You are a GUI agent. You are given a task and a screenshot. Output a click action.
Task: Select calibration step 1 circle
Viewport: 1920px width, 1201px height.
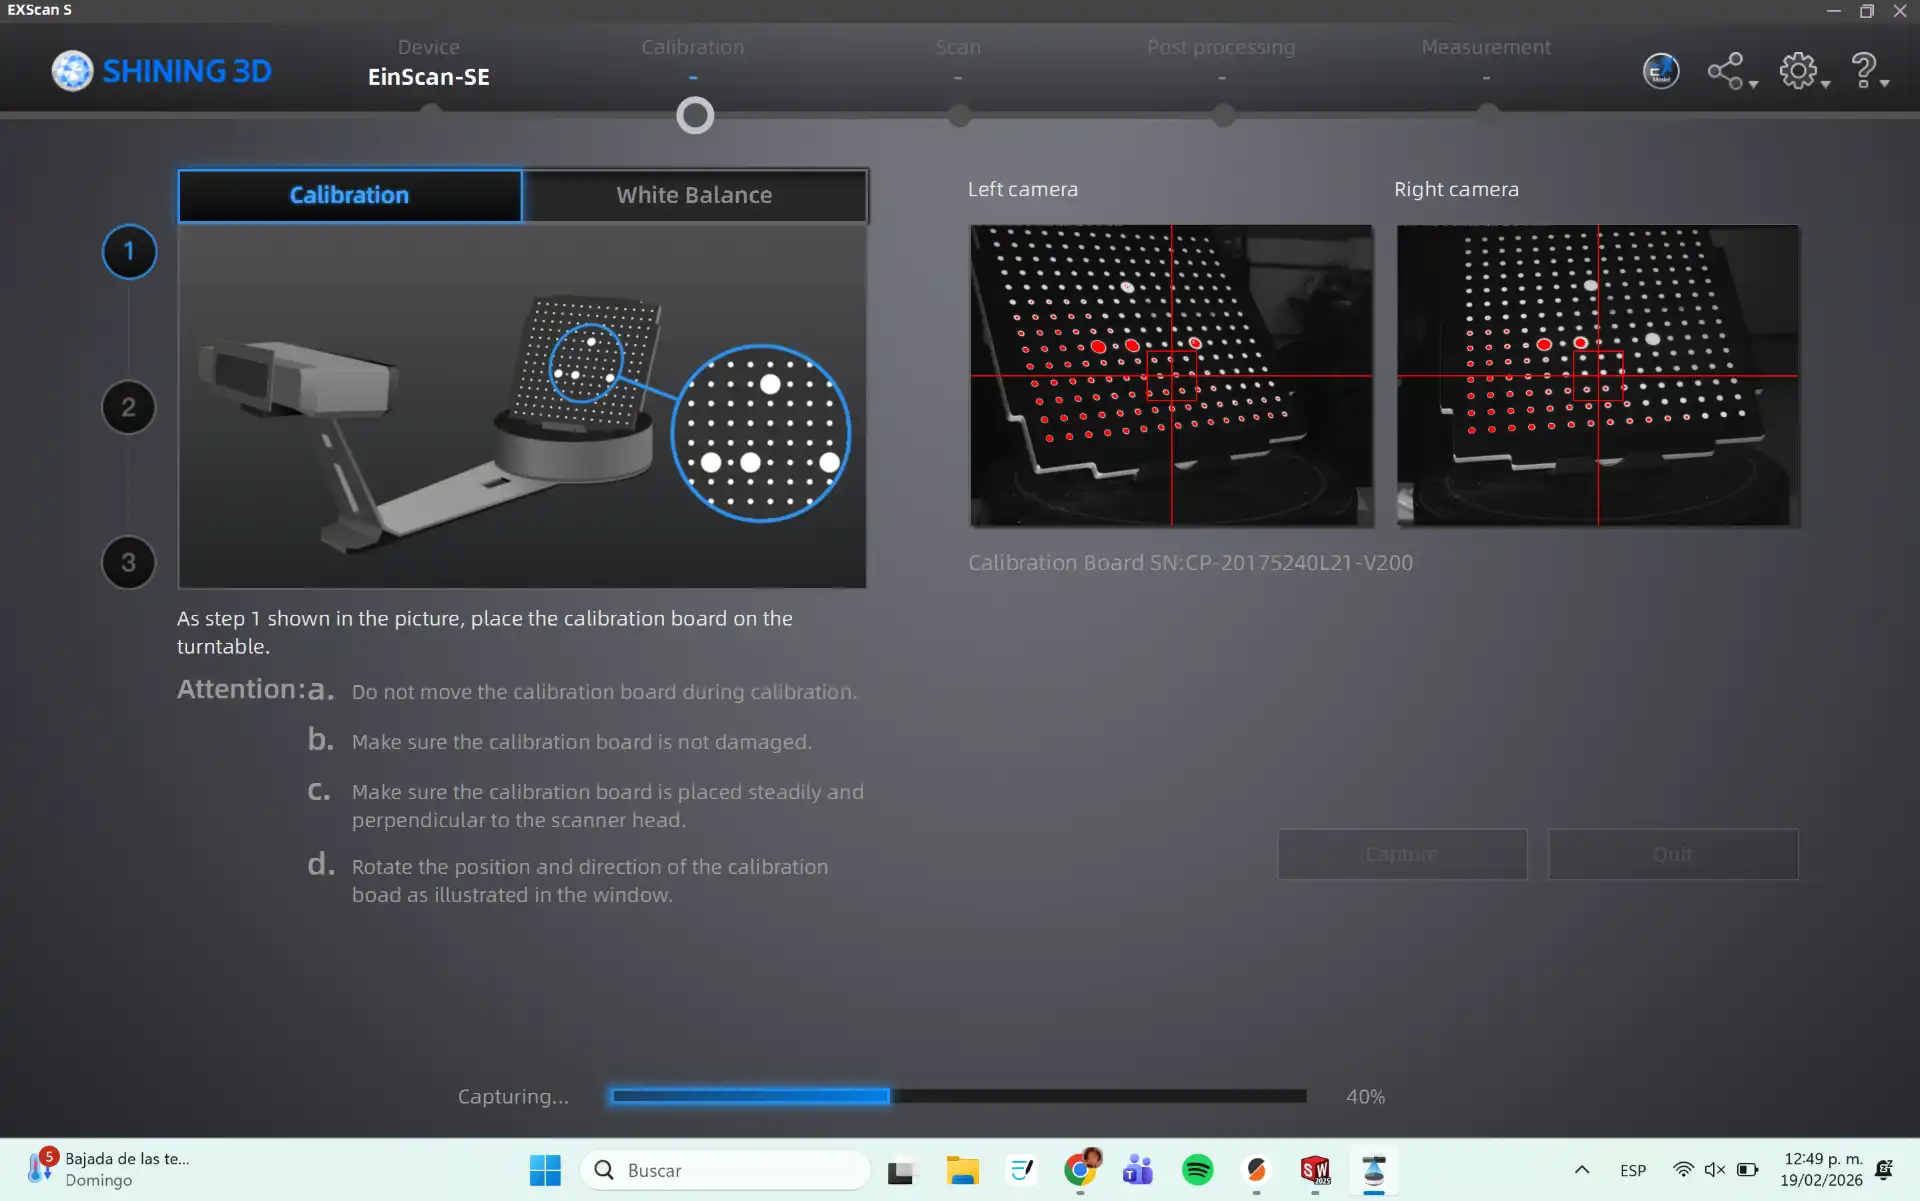[129, 251]
